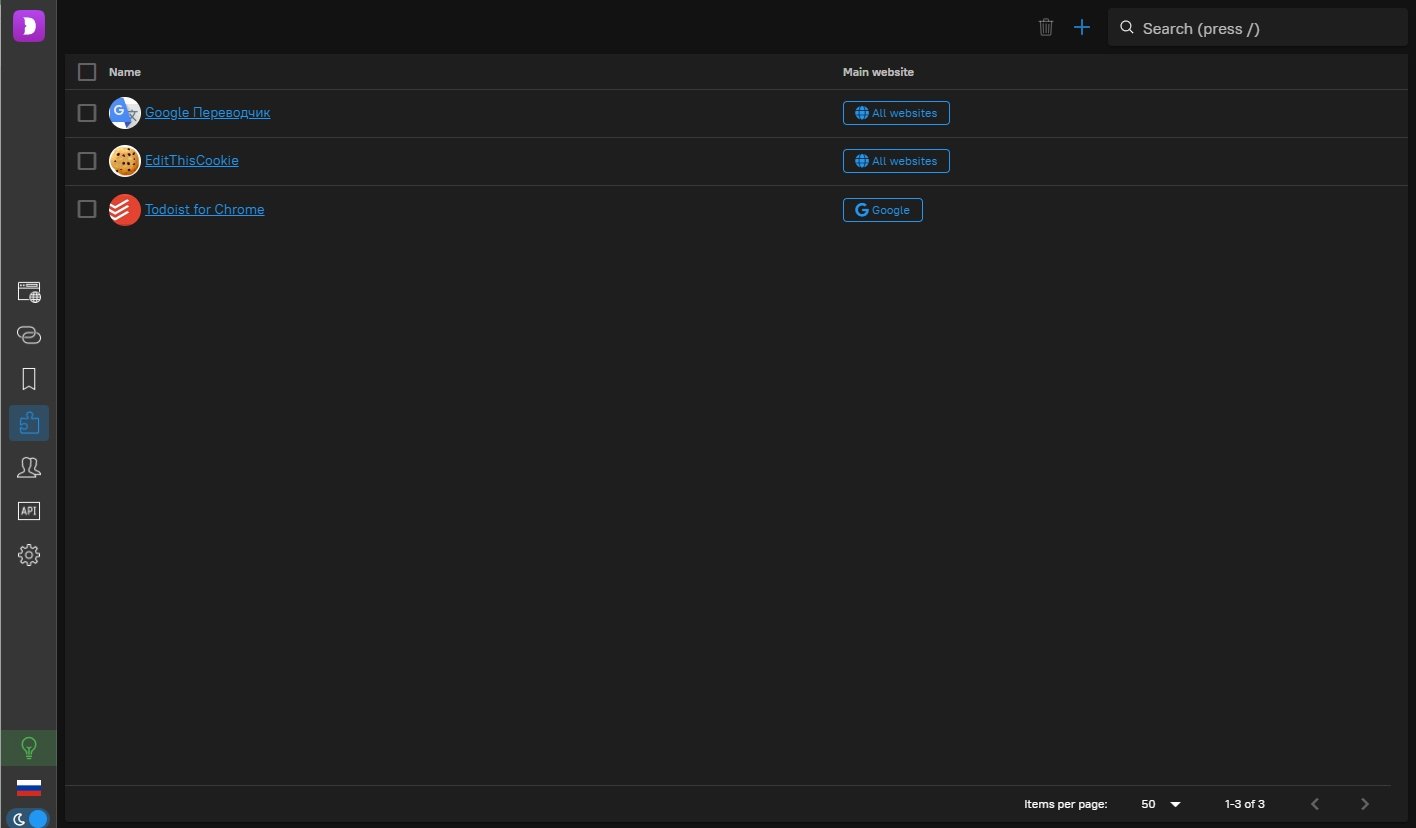Change language via the Russian flag
This screenshot has width=1416, height=828.
point(29,788)
